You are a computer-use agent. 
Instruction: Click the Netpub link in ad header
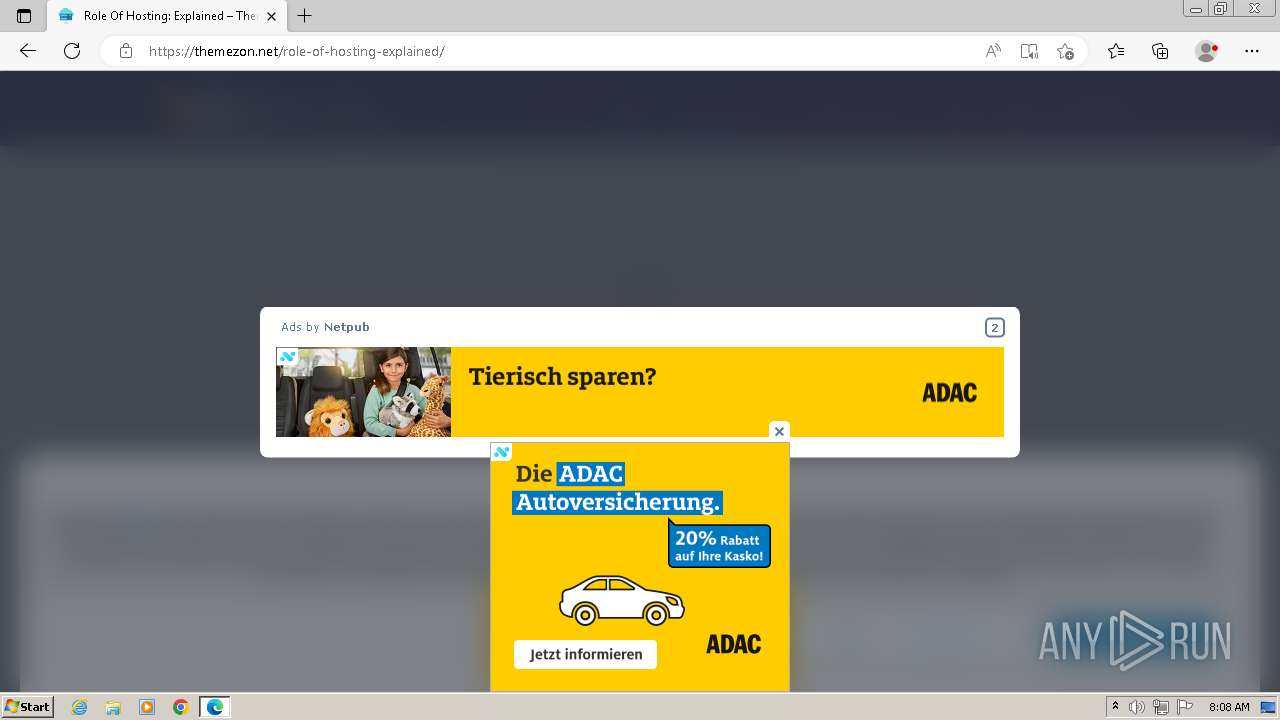[346, 327]
